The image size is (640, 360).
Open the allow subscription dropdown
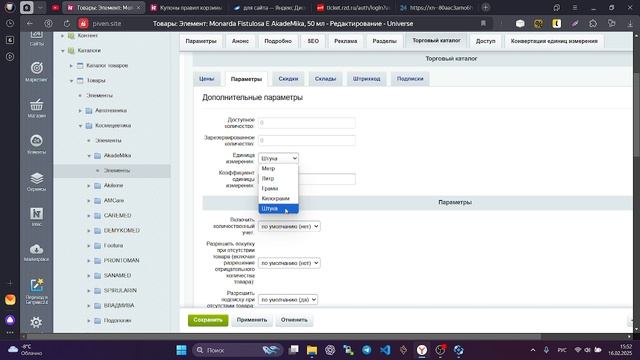288,300
